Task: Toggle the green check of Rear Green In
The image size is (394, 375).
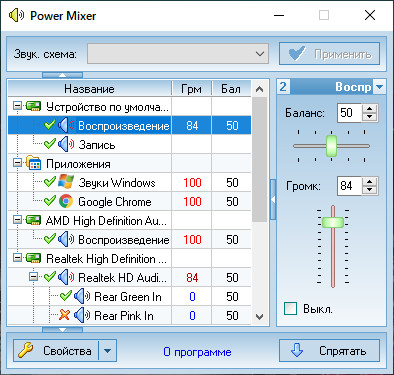Action: coord(66,296)
